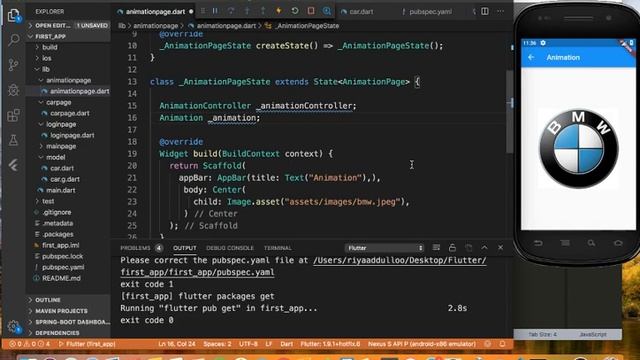Open the Source Control view
The height and width of the screenshot is (360, 640).
coord(13,65)
